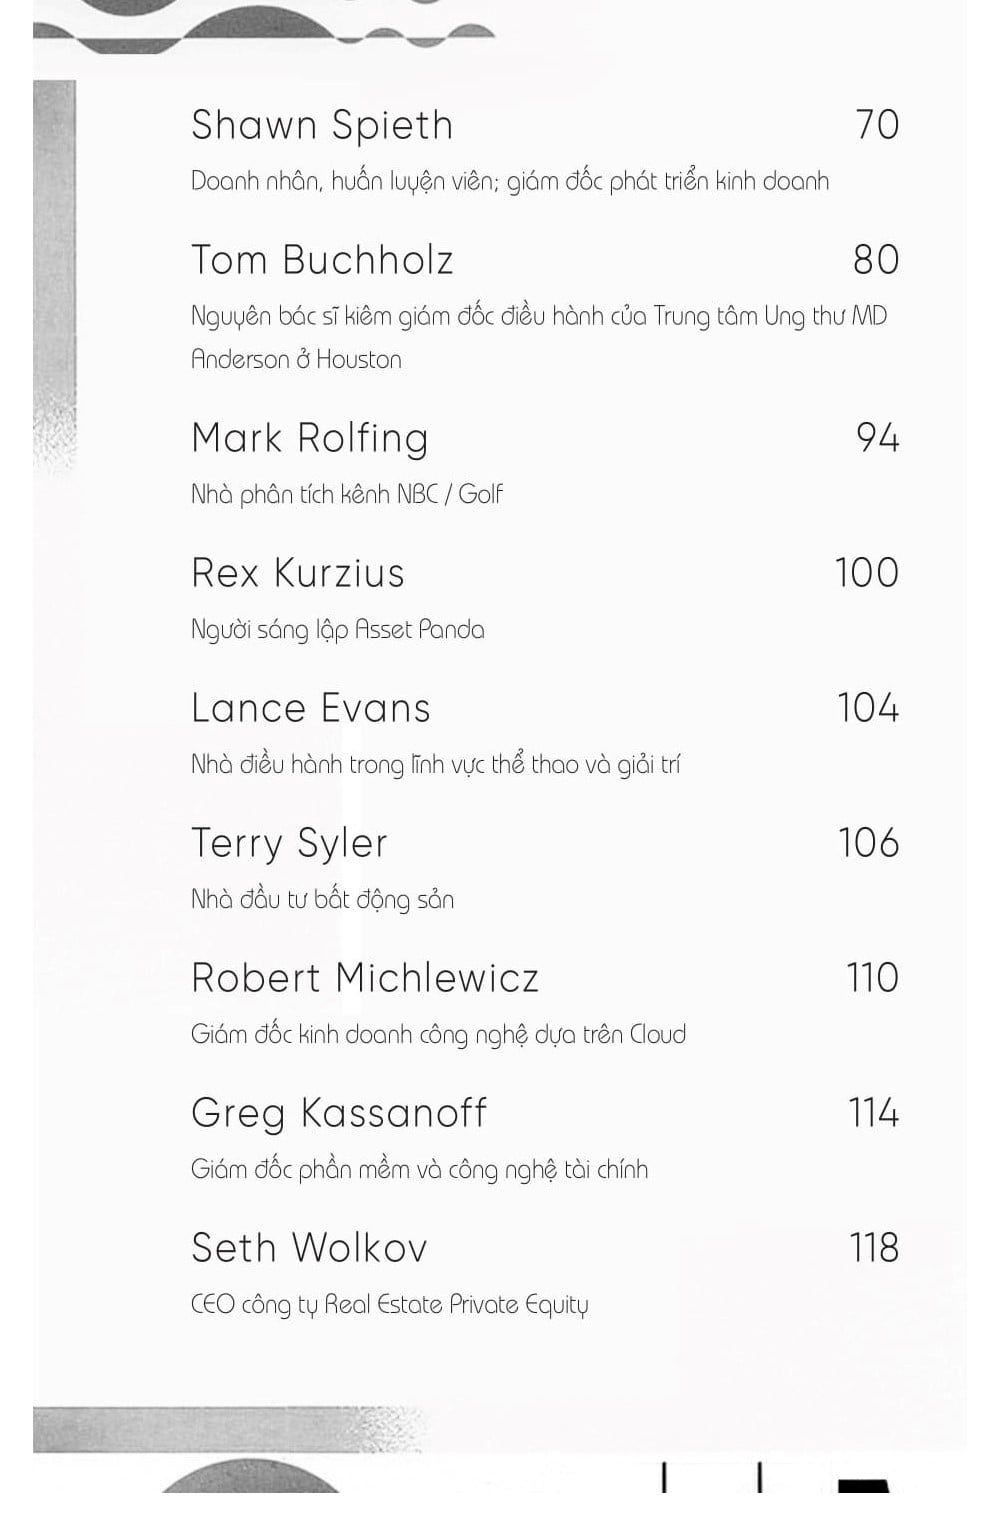Select the Terry Syler heading
986x1525 pixels.
click(289, 843)
